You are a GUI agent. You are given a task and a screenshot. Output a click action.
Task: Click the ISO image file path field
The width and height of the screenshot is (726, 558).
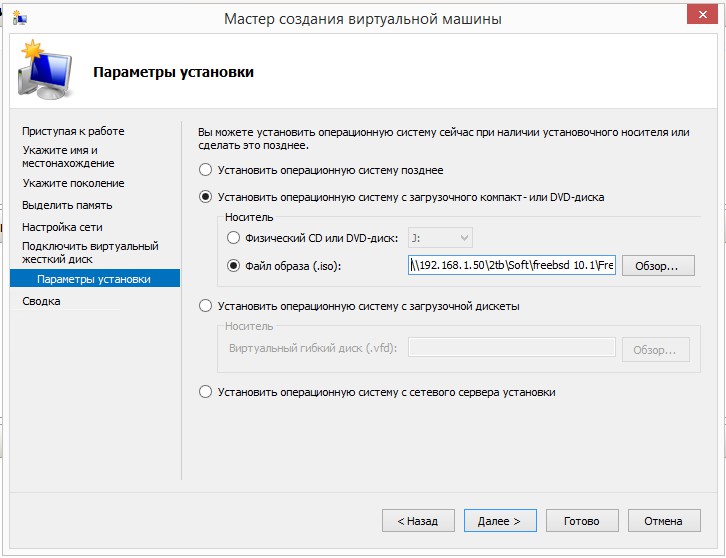(x=512, y=265)
